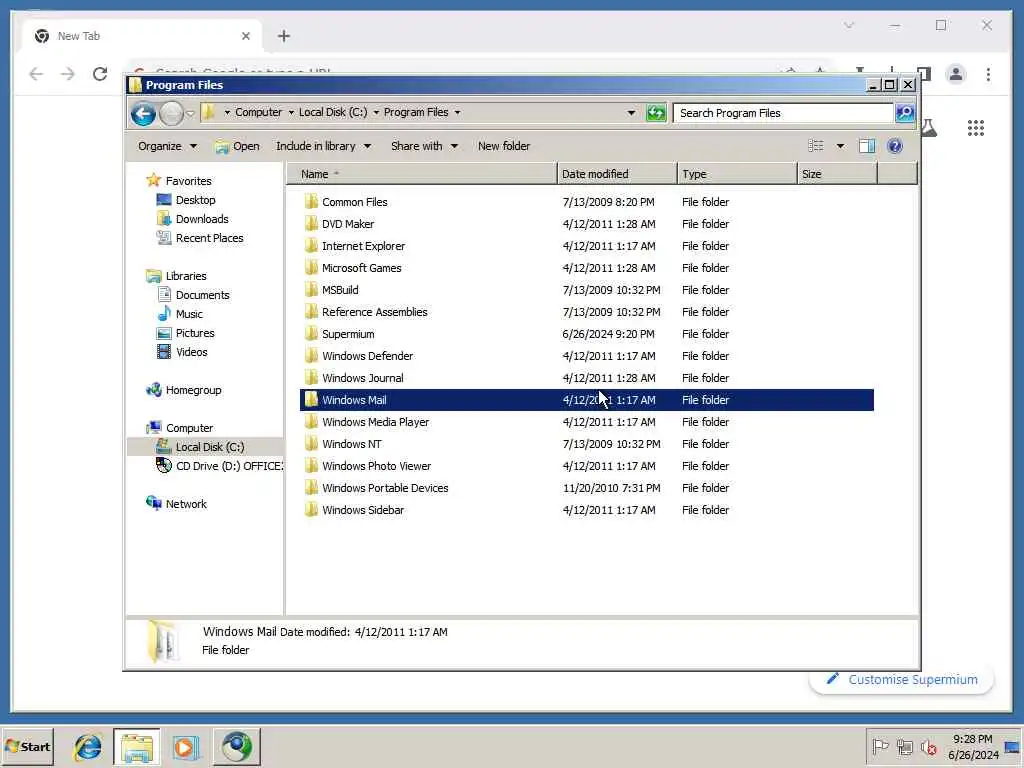This screenshot has width=1024, height=768.
Task: Click in the Search Program Files field
Action: (784, 113)
